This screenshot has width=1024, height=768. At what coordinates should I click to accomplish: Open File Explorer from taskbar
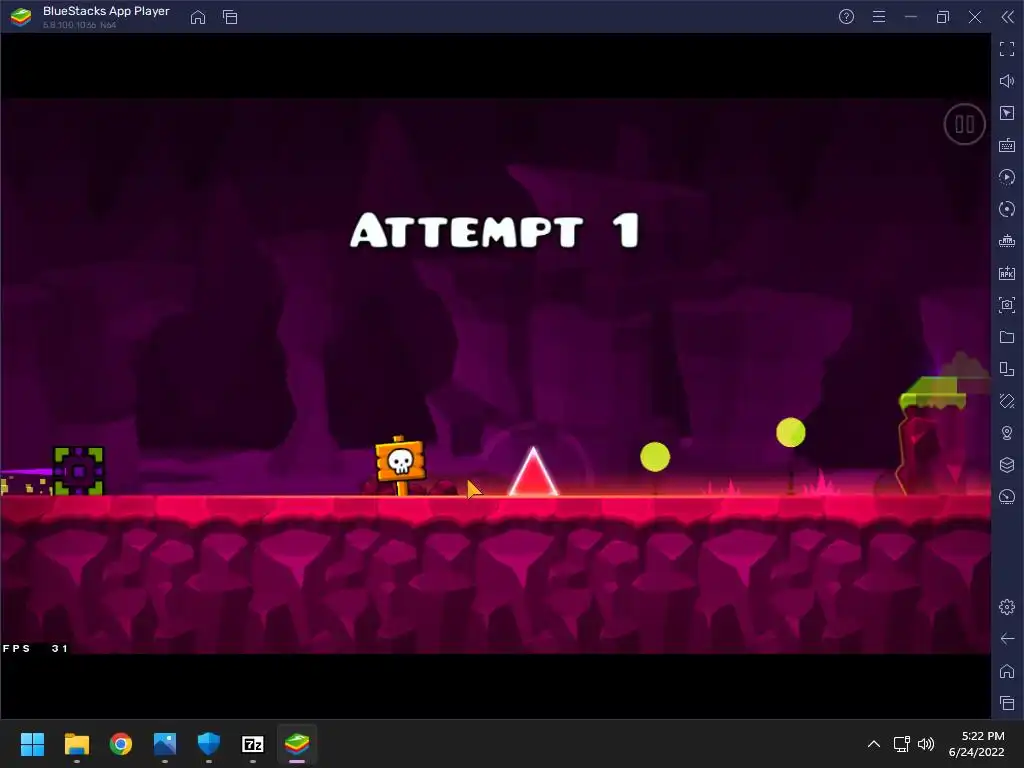tap(76, 744)
